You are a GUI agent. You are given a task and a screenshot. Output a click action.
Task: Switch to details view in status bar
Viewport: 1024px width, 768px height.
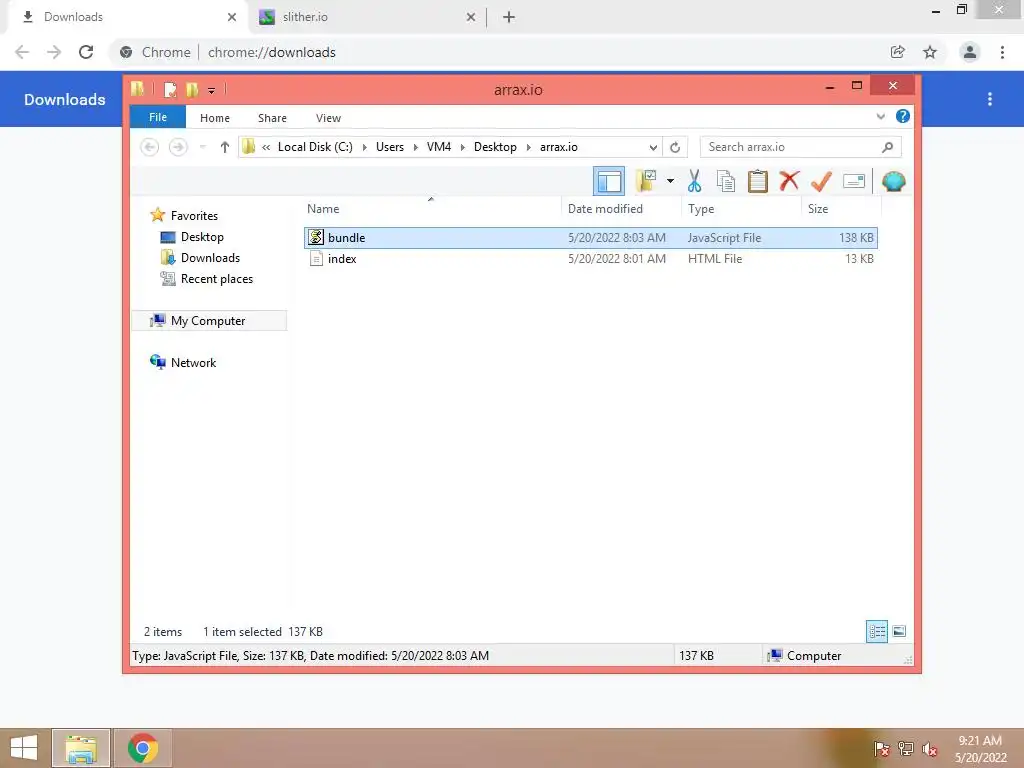point(876,631)
